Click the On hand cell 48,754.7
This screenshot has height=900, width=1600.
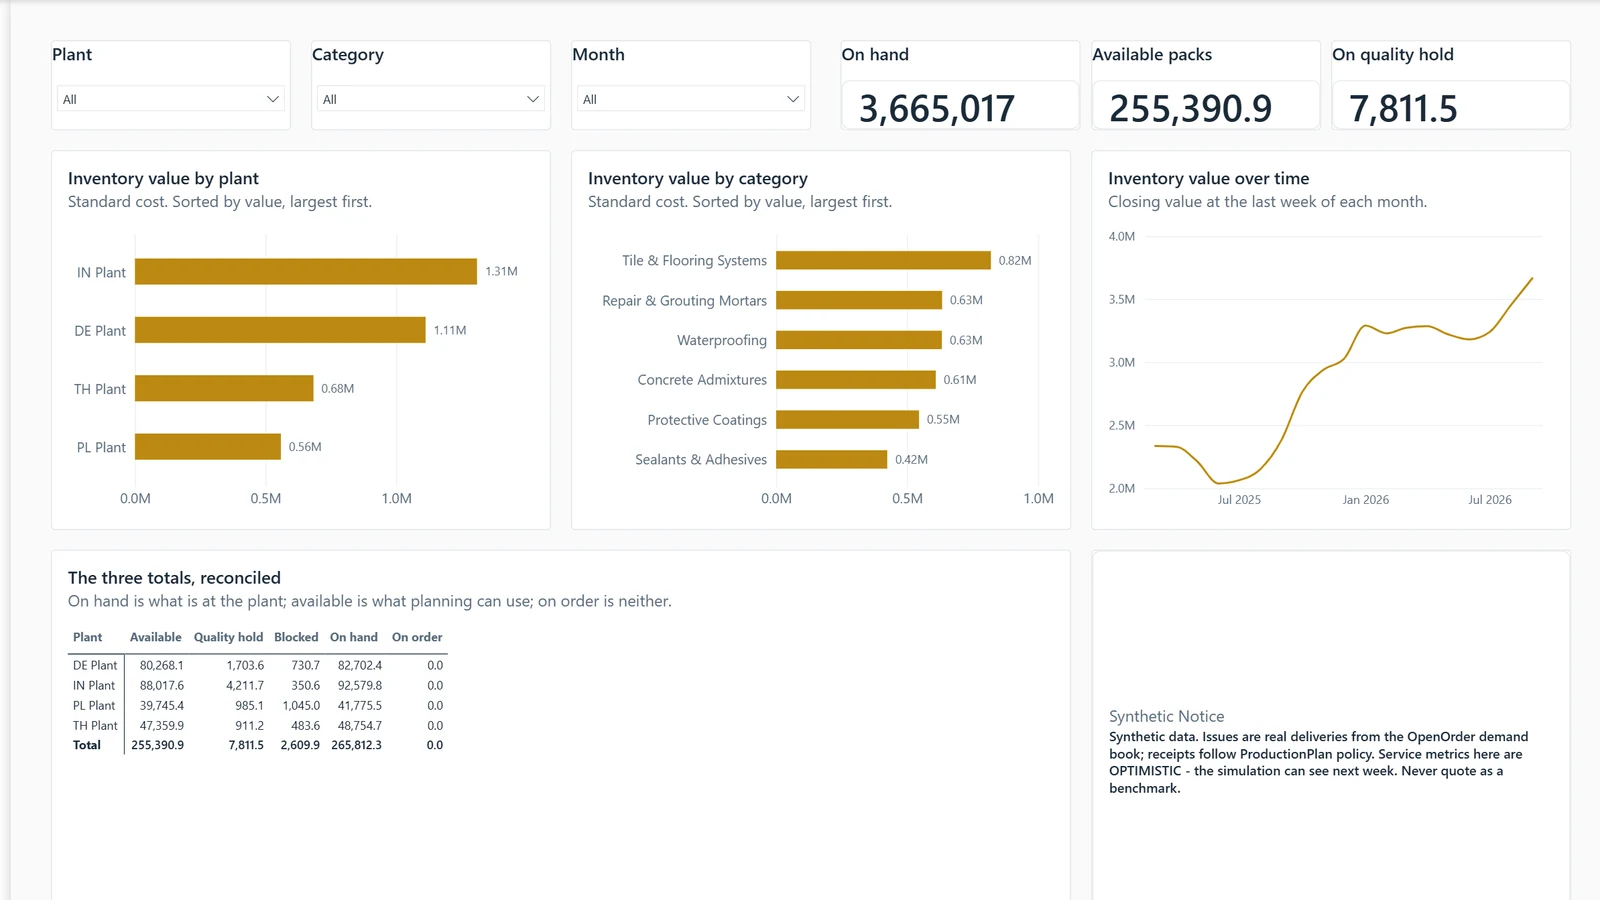(x=360, y=725)
